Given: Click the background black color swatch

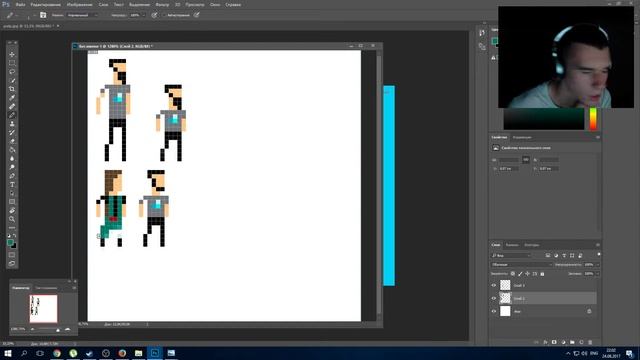Looking at the screenshot, I should (x=14, y=246).
